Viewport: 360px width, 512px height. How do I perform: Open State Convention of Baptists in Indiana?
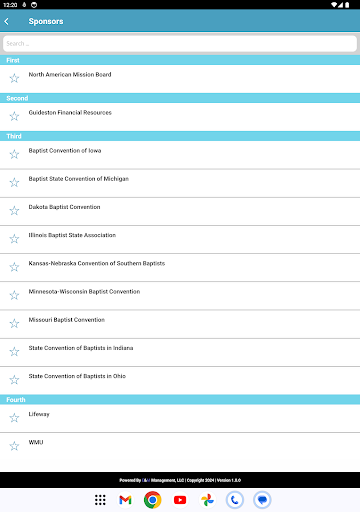(180, 352)
